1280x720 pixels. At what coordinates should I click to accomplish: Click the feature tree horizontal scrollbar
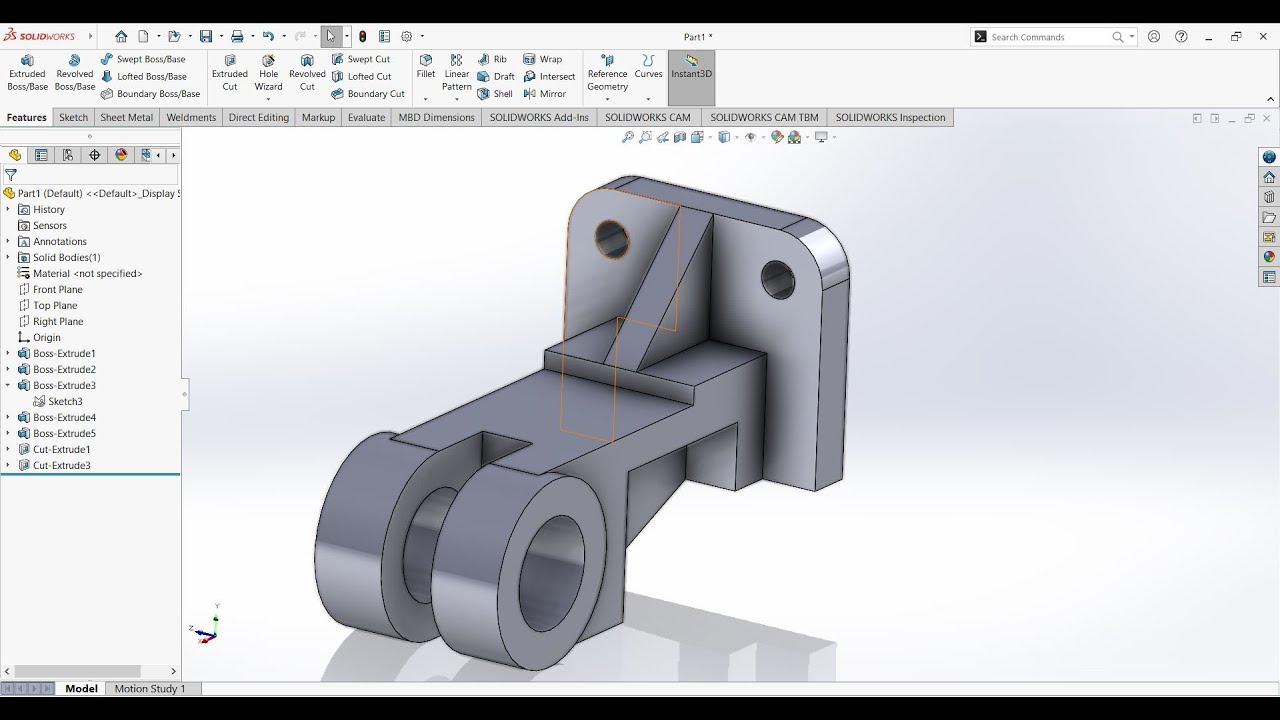78,671
